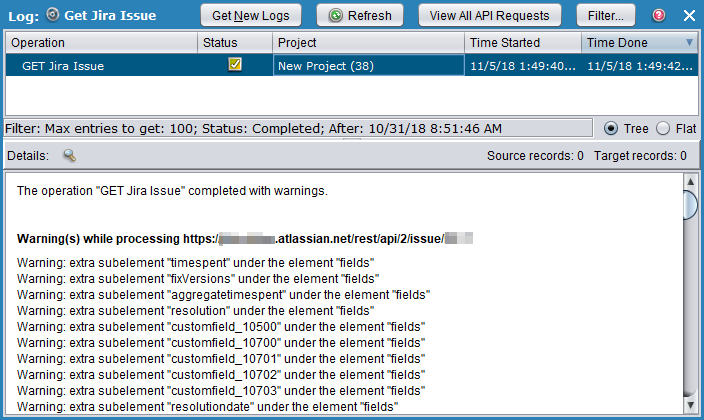Click the status checkmark icon for GET Jira Issue

tap(235, 65)
